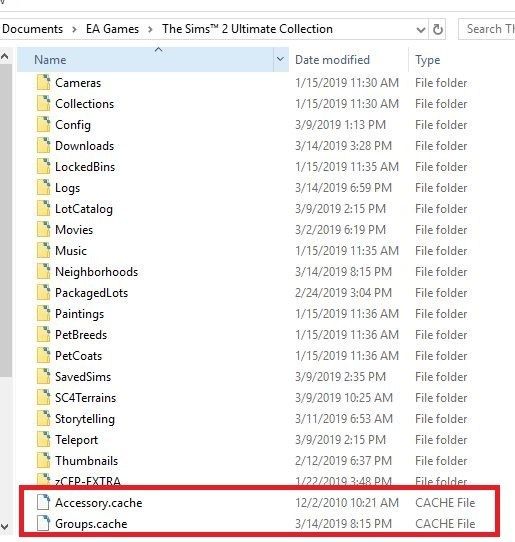The height and width of the screenshot is (542, 515).
Task: Go to Documents in the address bar
Action: pos(32,29)
